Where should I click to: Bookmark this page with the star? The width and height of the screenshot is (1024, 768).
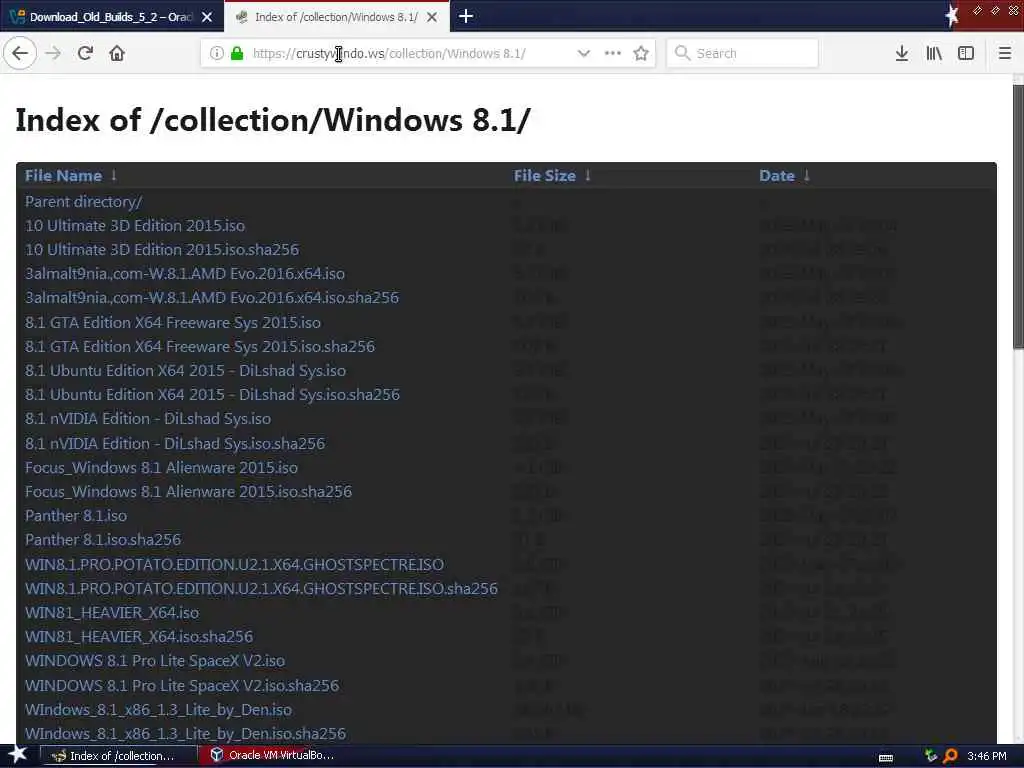pyautogui.click(x=641, y=53)
